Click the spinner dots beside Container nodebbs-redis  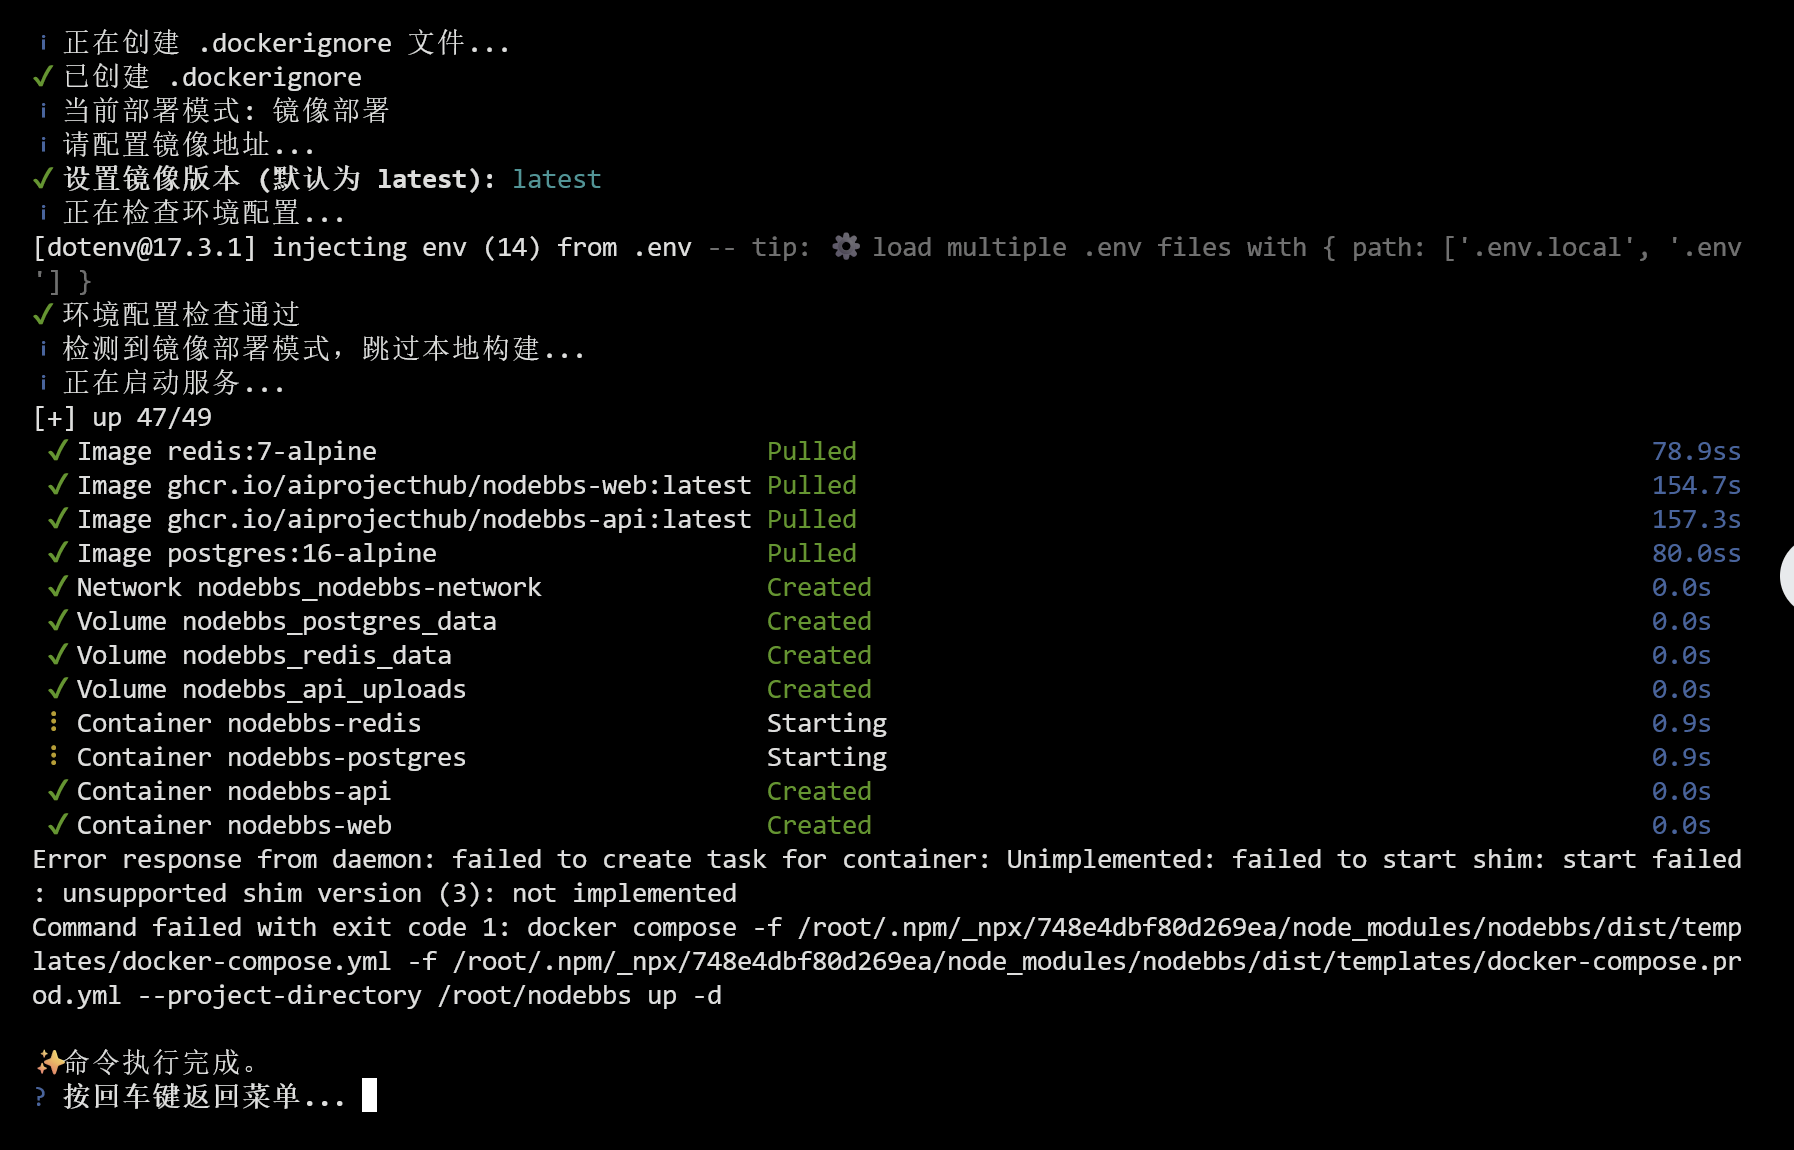pyautogui.click(x=54, y=723)
